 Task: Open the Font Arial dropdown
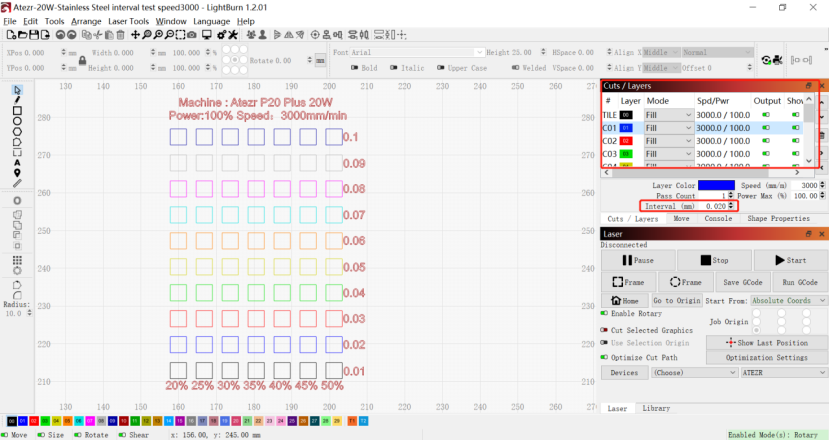[x=417, y=52]
